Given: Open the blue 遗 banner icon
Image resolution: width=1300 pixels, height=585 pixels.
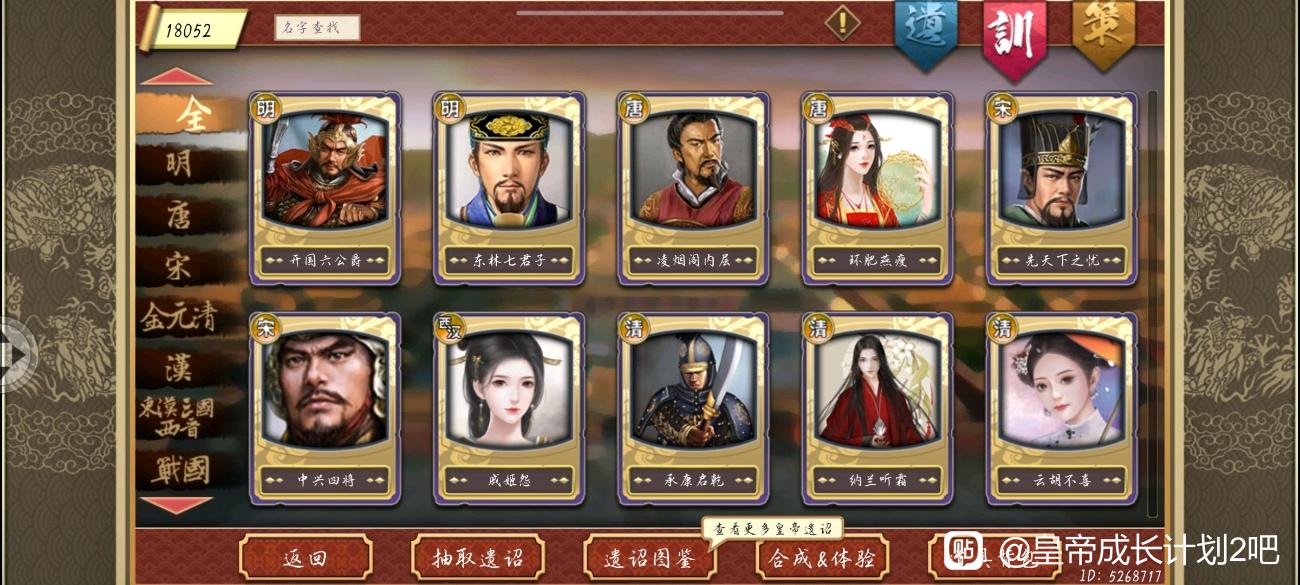Looking at the screenshot, I should [x=925, y=33].
